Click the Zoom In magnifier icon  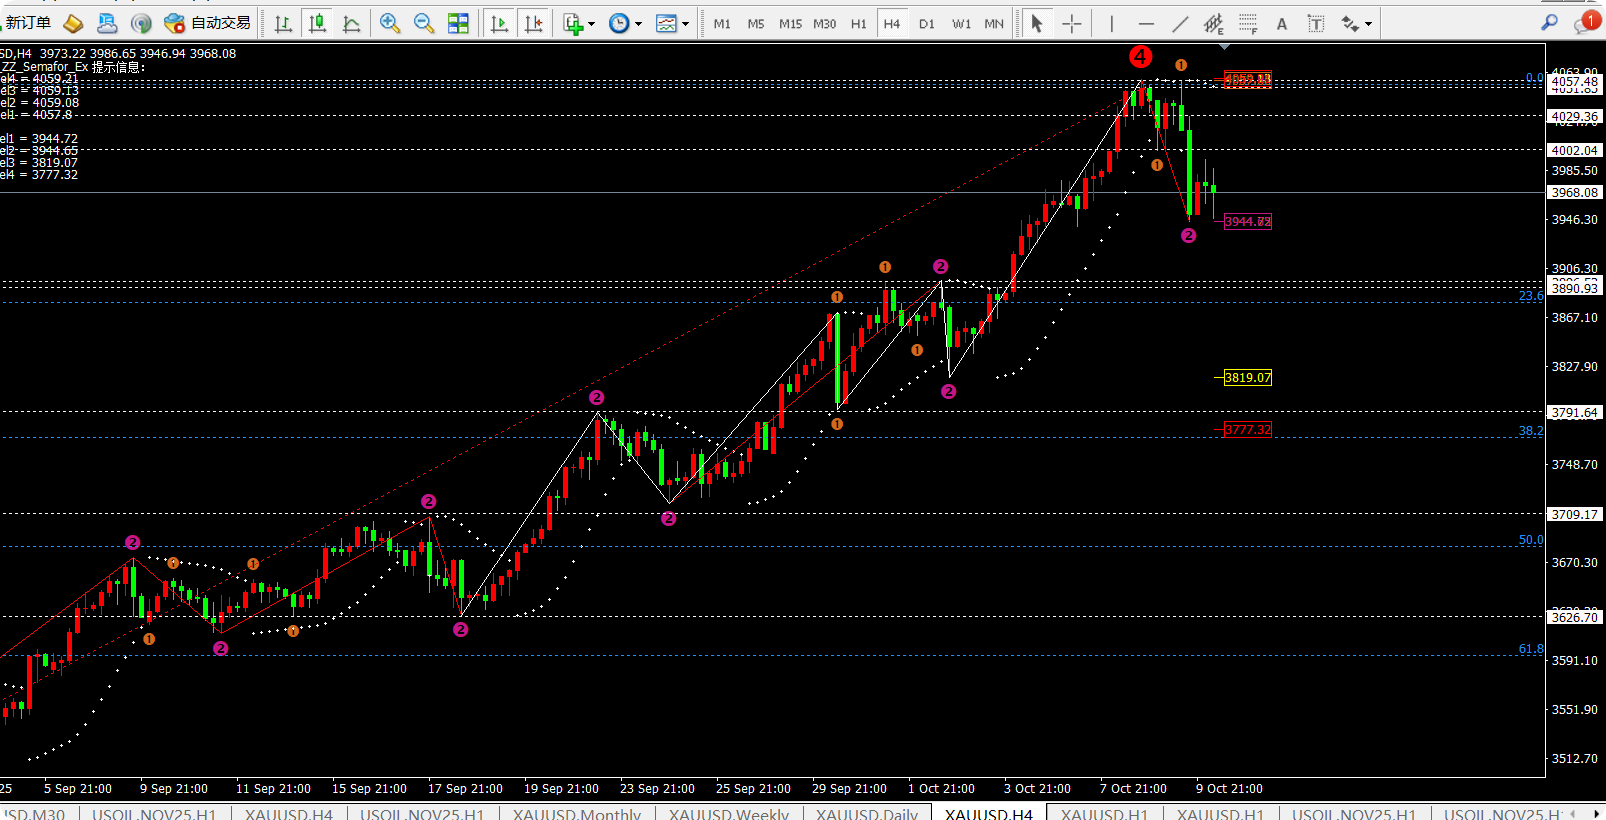tap(390, 23)
